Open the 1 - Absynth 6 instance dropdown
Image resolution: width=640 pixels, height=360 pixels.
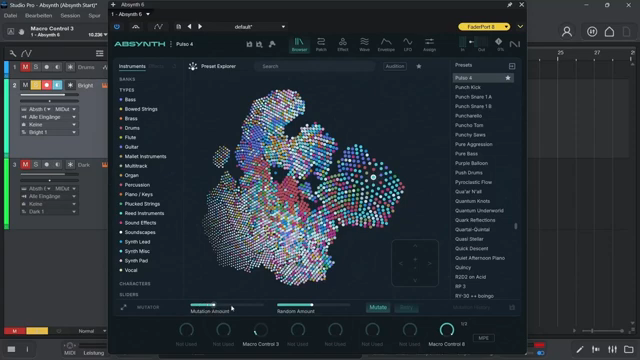click(x=131, y=14)
